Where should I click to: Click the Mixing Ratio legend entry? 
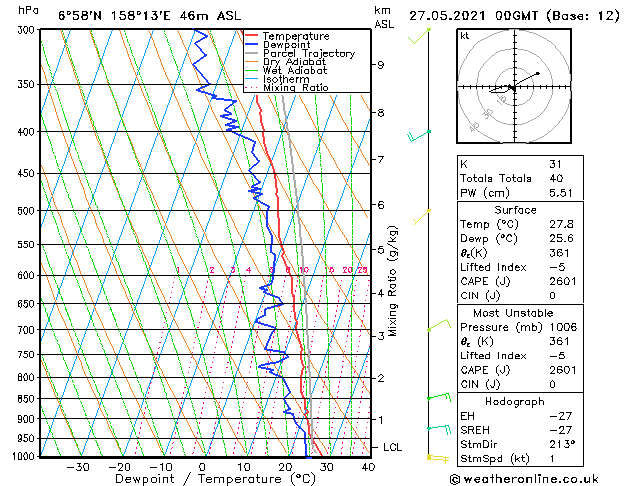(x=296, y=88)
